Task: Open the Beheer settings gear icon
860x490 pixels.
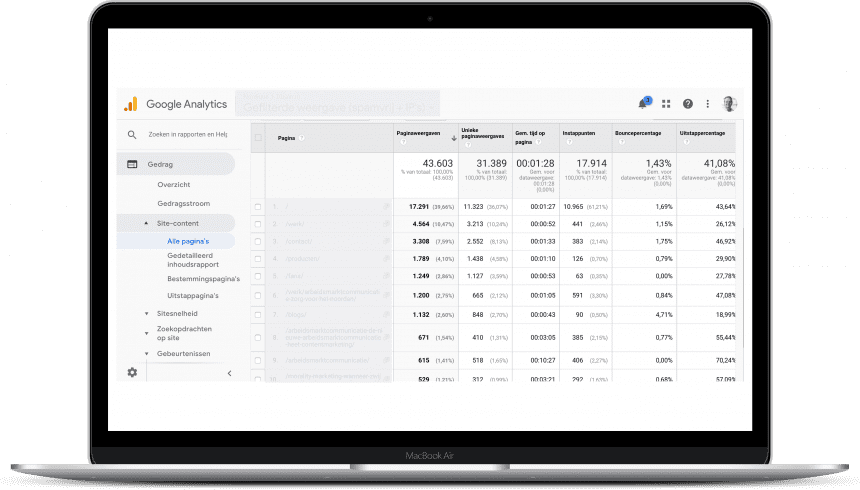Action: [x=132, y=373]
